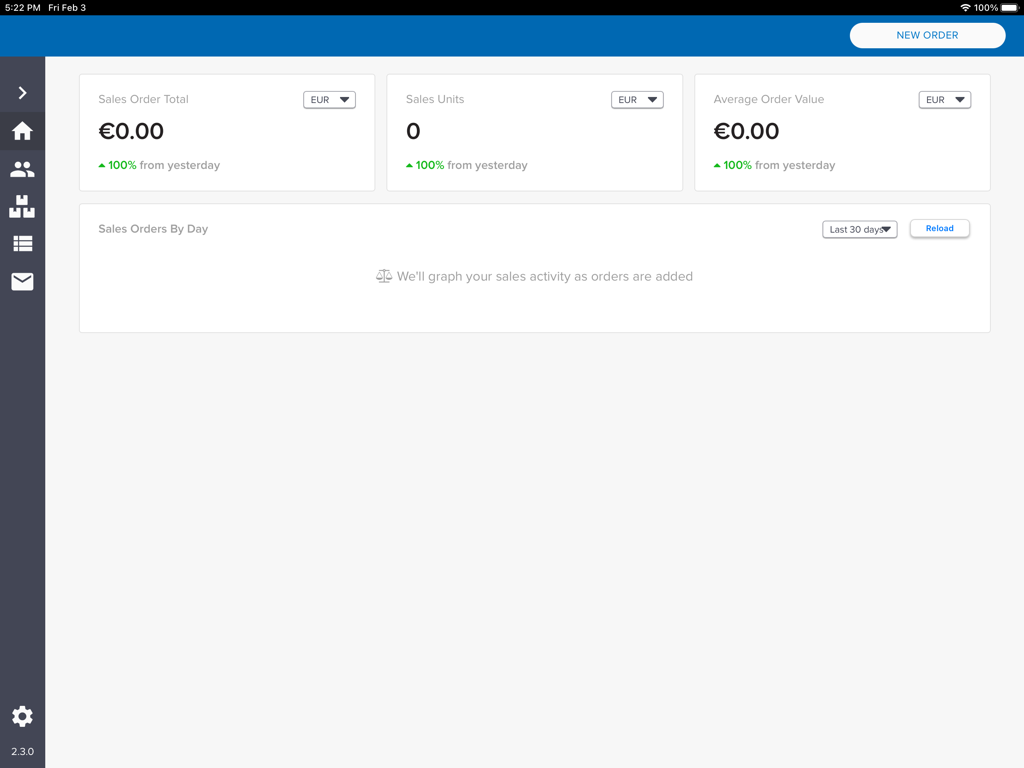
Task: Click the 100% from yesterday indicator under Sales Units
Action: pyautogui.click(x=465, y=165)
